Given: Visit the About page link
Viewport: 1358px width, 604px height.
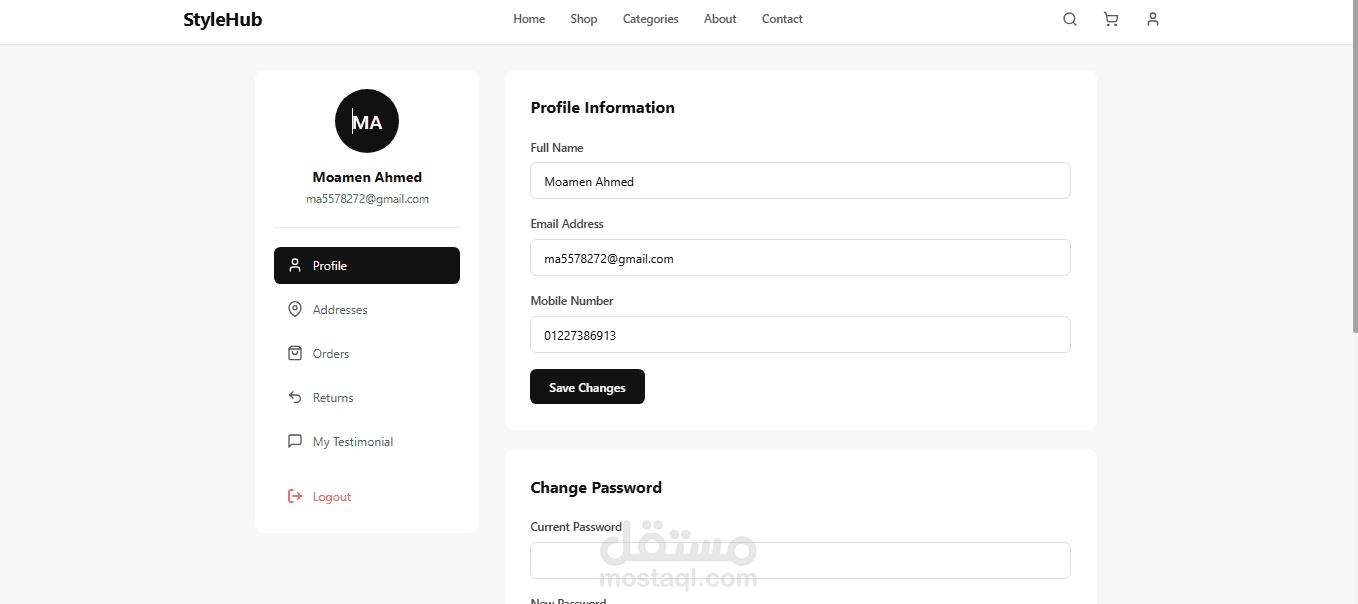Looking at the screenshot, I should [720, 19].
